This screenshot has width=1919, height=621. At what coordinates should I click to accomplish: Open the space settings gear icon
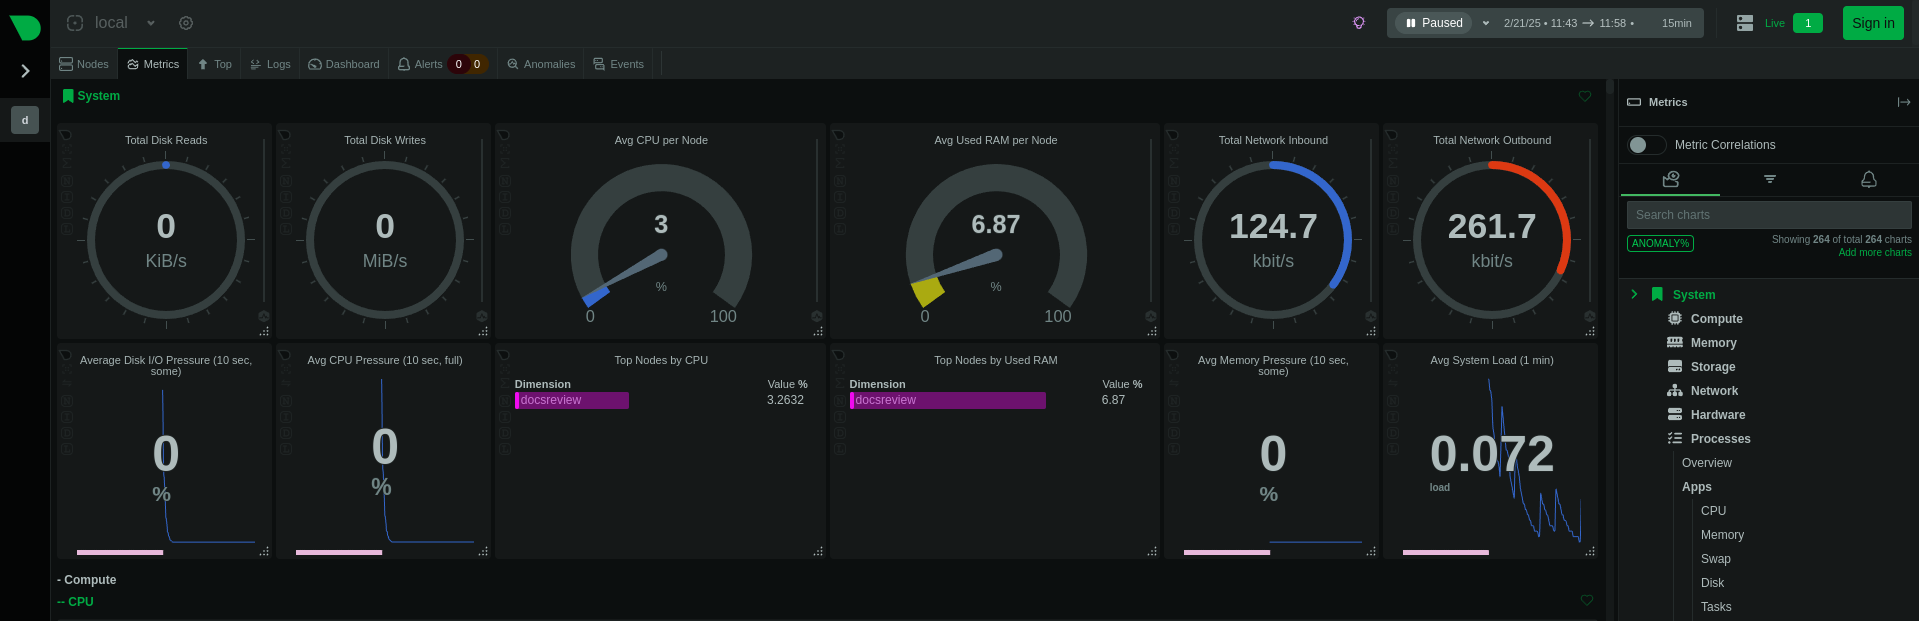tap(186, 23)
